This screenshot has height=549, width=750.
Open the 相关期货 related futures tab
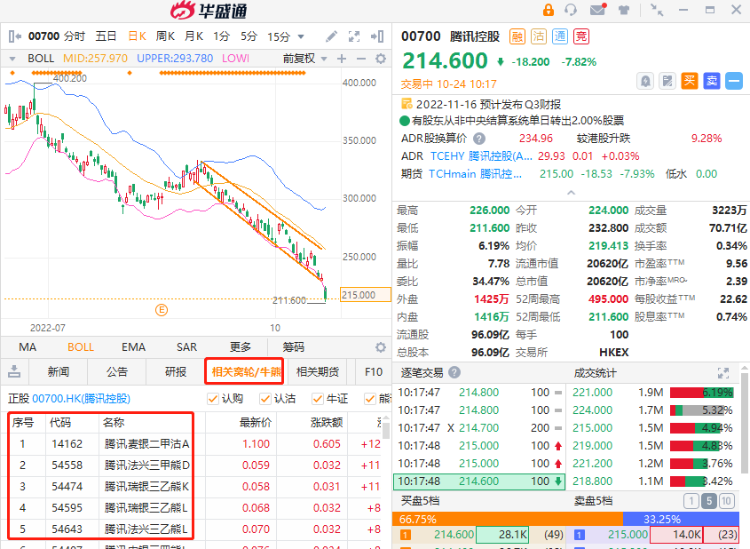pyautogui.click(x=318, y=372)
